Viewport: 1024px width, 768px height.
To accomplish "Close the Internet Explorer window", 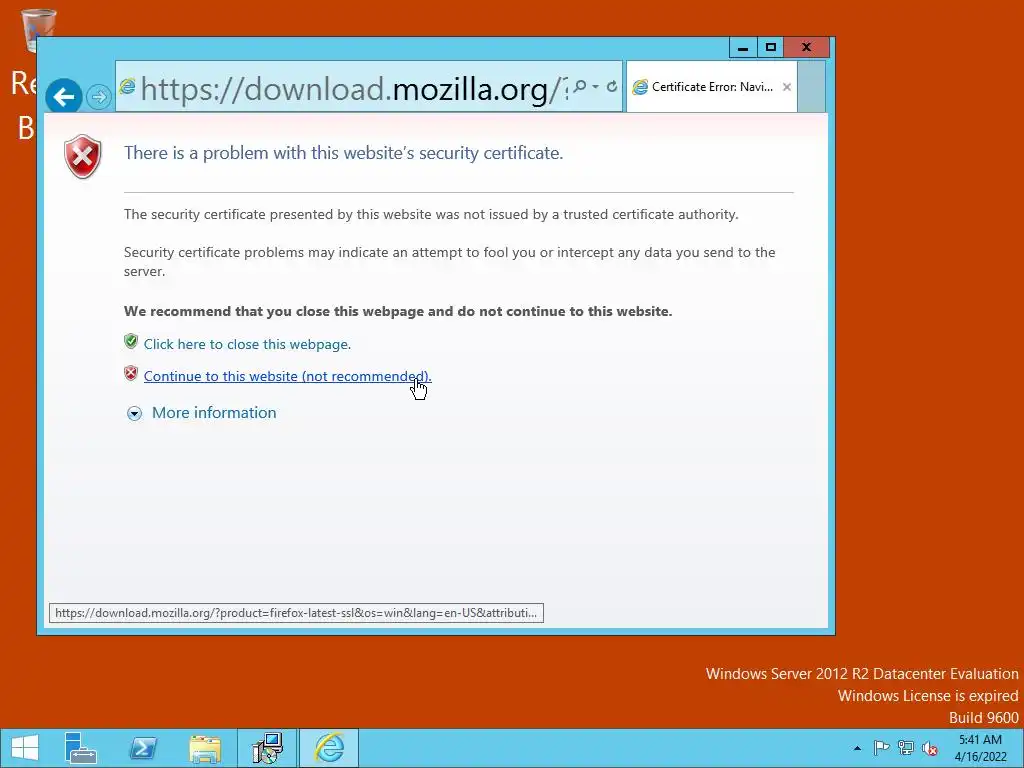I will [x=807, y=47].
